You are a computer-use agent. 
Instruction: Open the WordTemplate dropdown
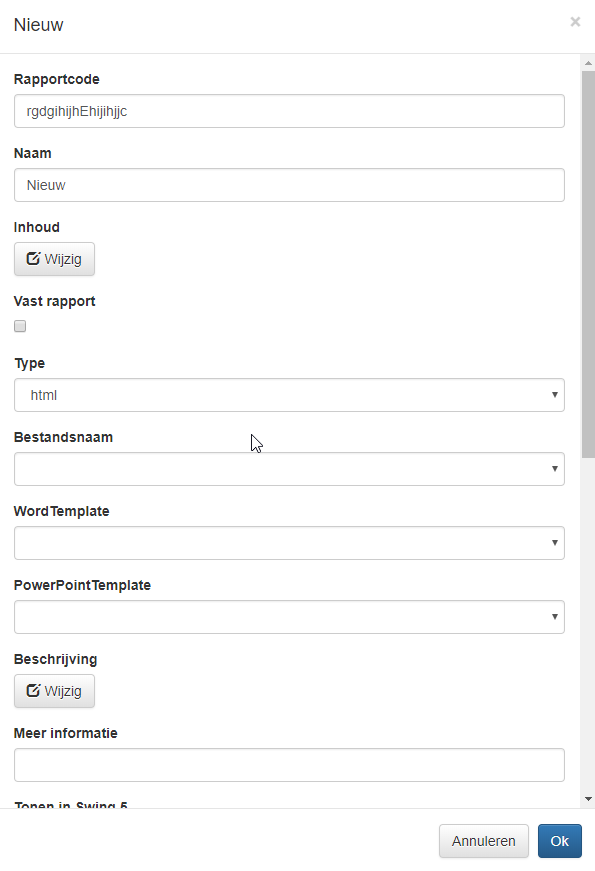point(289,543)
